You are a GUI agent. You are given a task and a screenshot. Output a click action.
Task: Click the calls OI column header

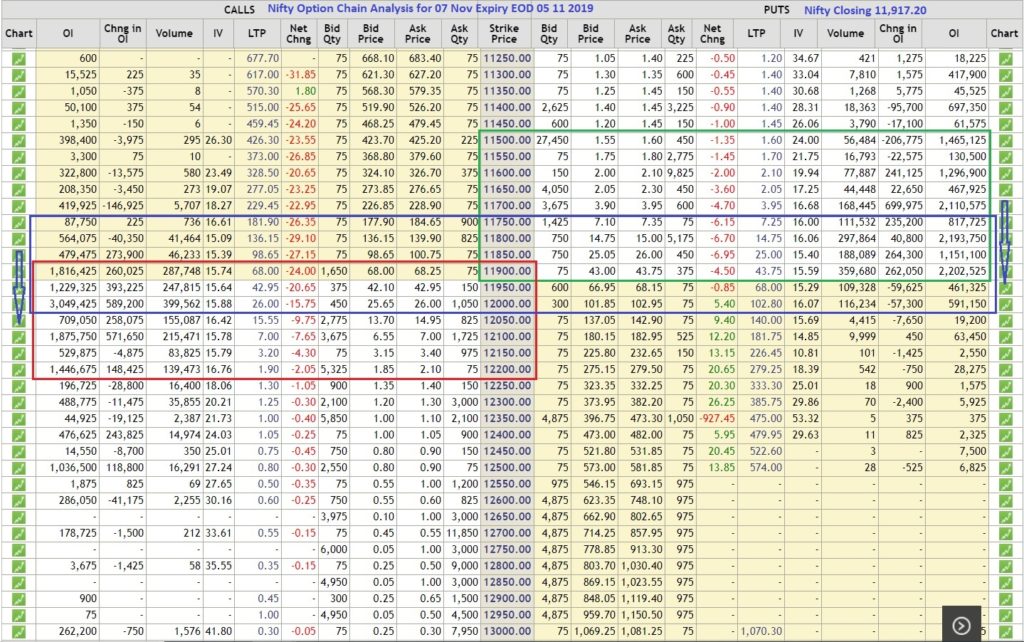pos(68,33)
